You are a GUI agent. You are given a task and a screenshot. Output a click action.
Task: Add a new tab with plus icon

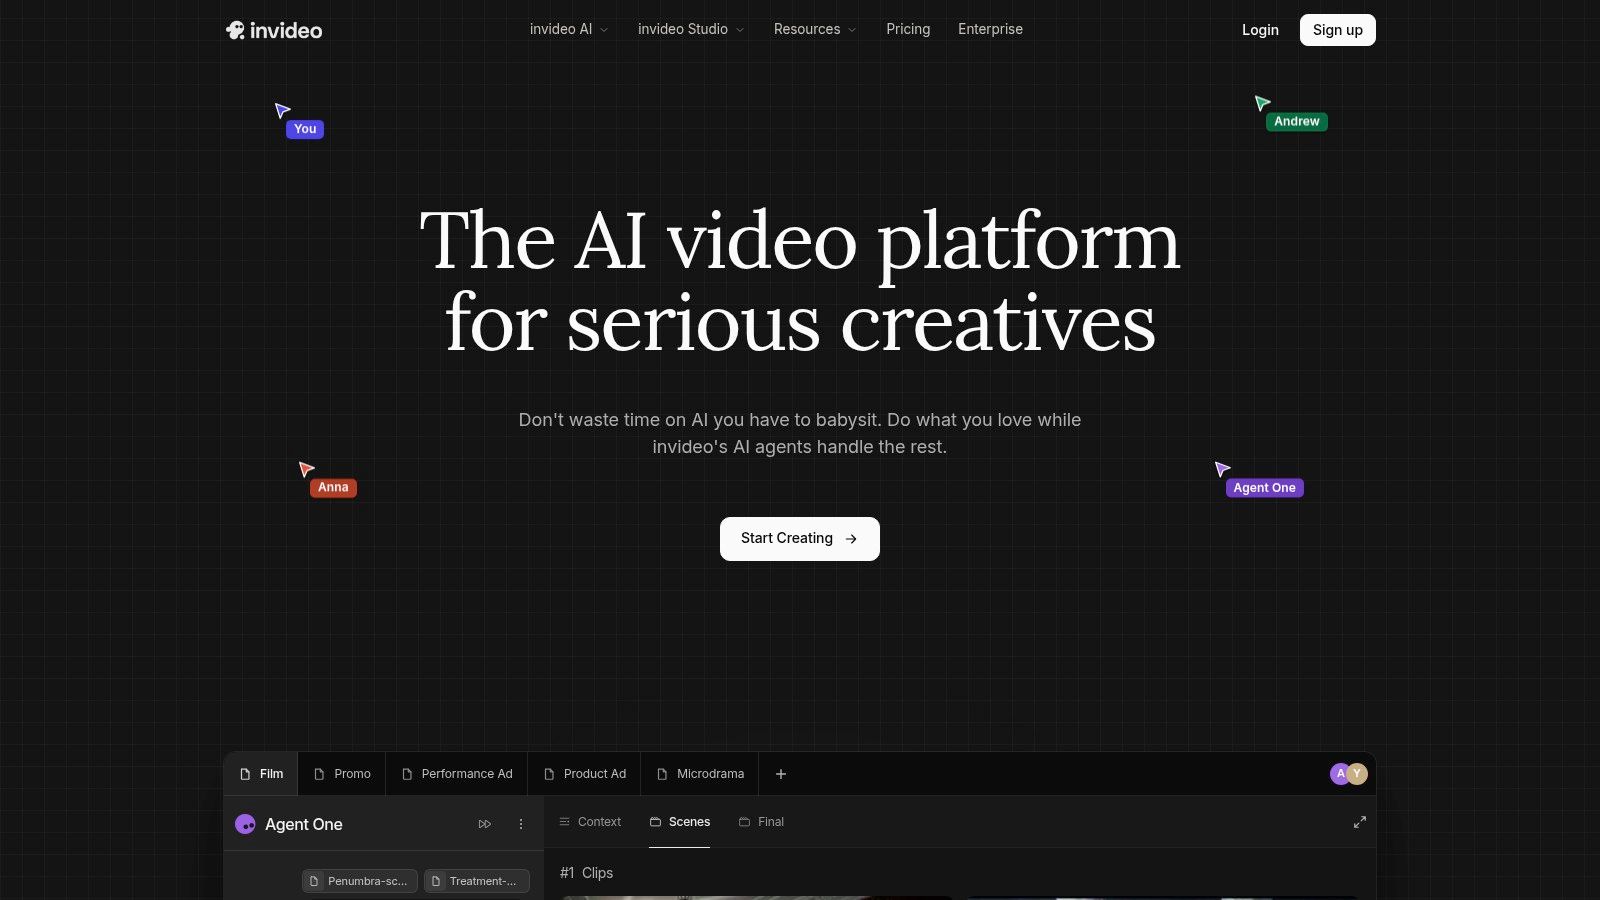[x=781, y=774]
